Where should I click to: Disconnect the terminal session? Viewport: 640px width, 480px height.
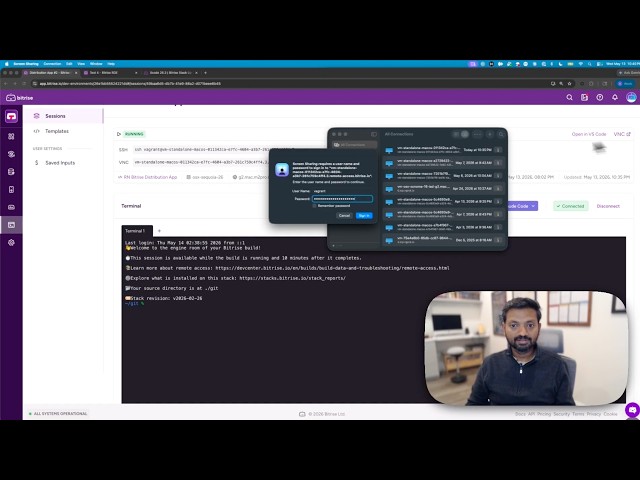608,206
